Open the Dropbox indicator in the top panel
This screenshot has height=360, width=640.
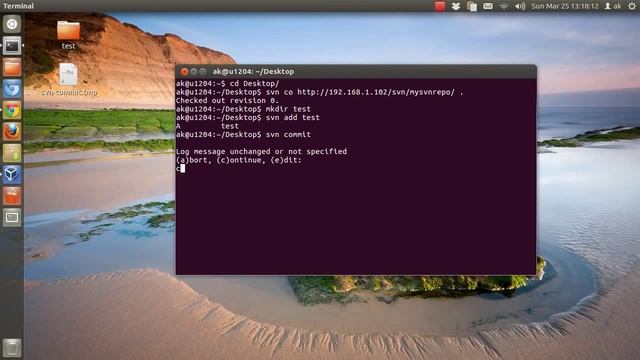456,6
